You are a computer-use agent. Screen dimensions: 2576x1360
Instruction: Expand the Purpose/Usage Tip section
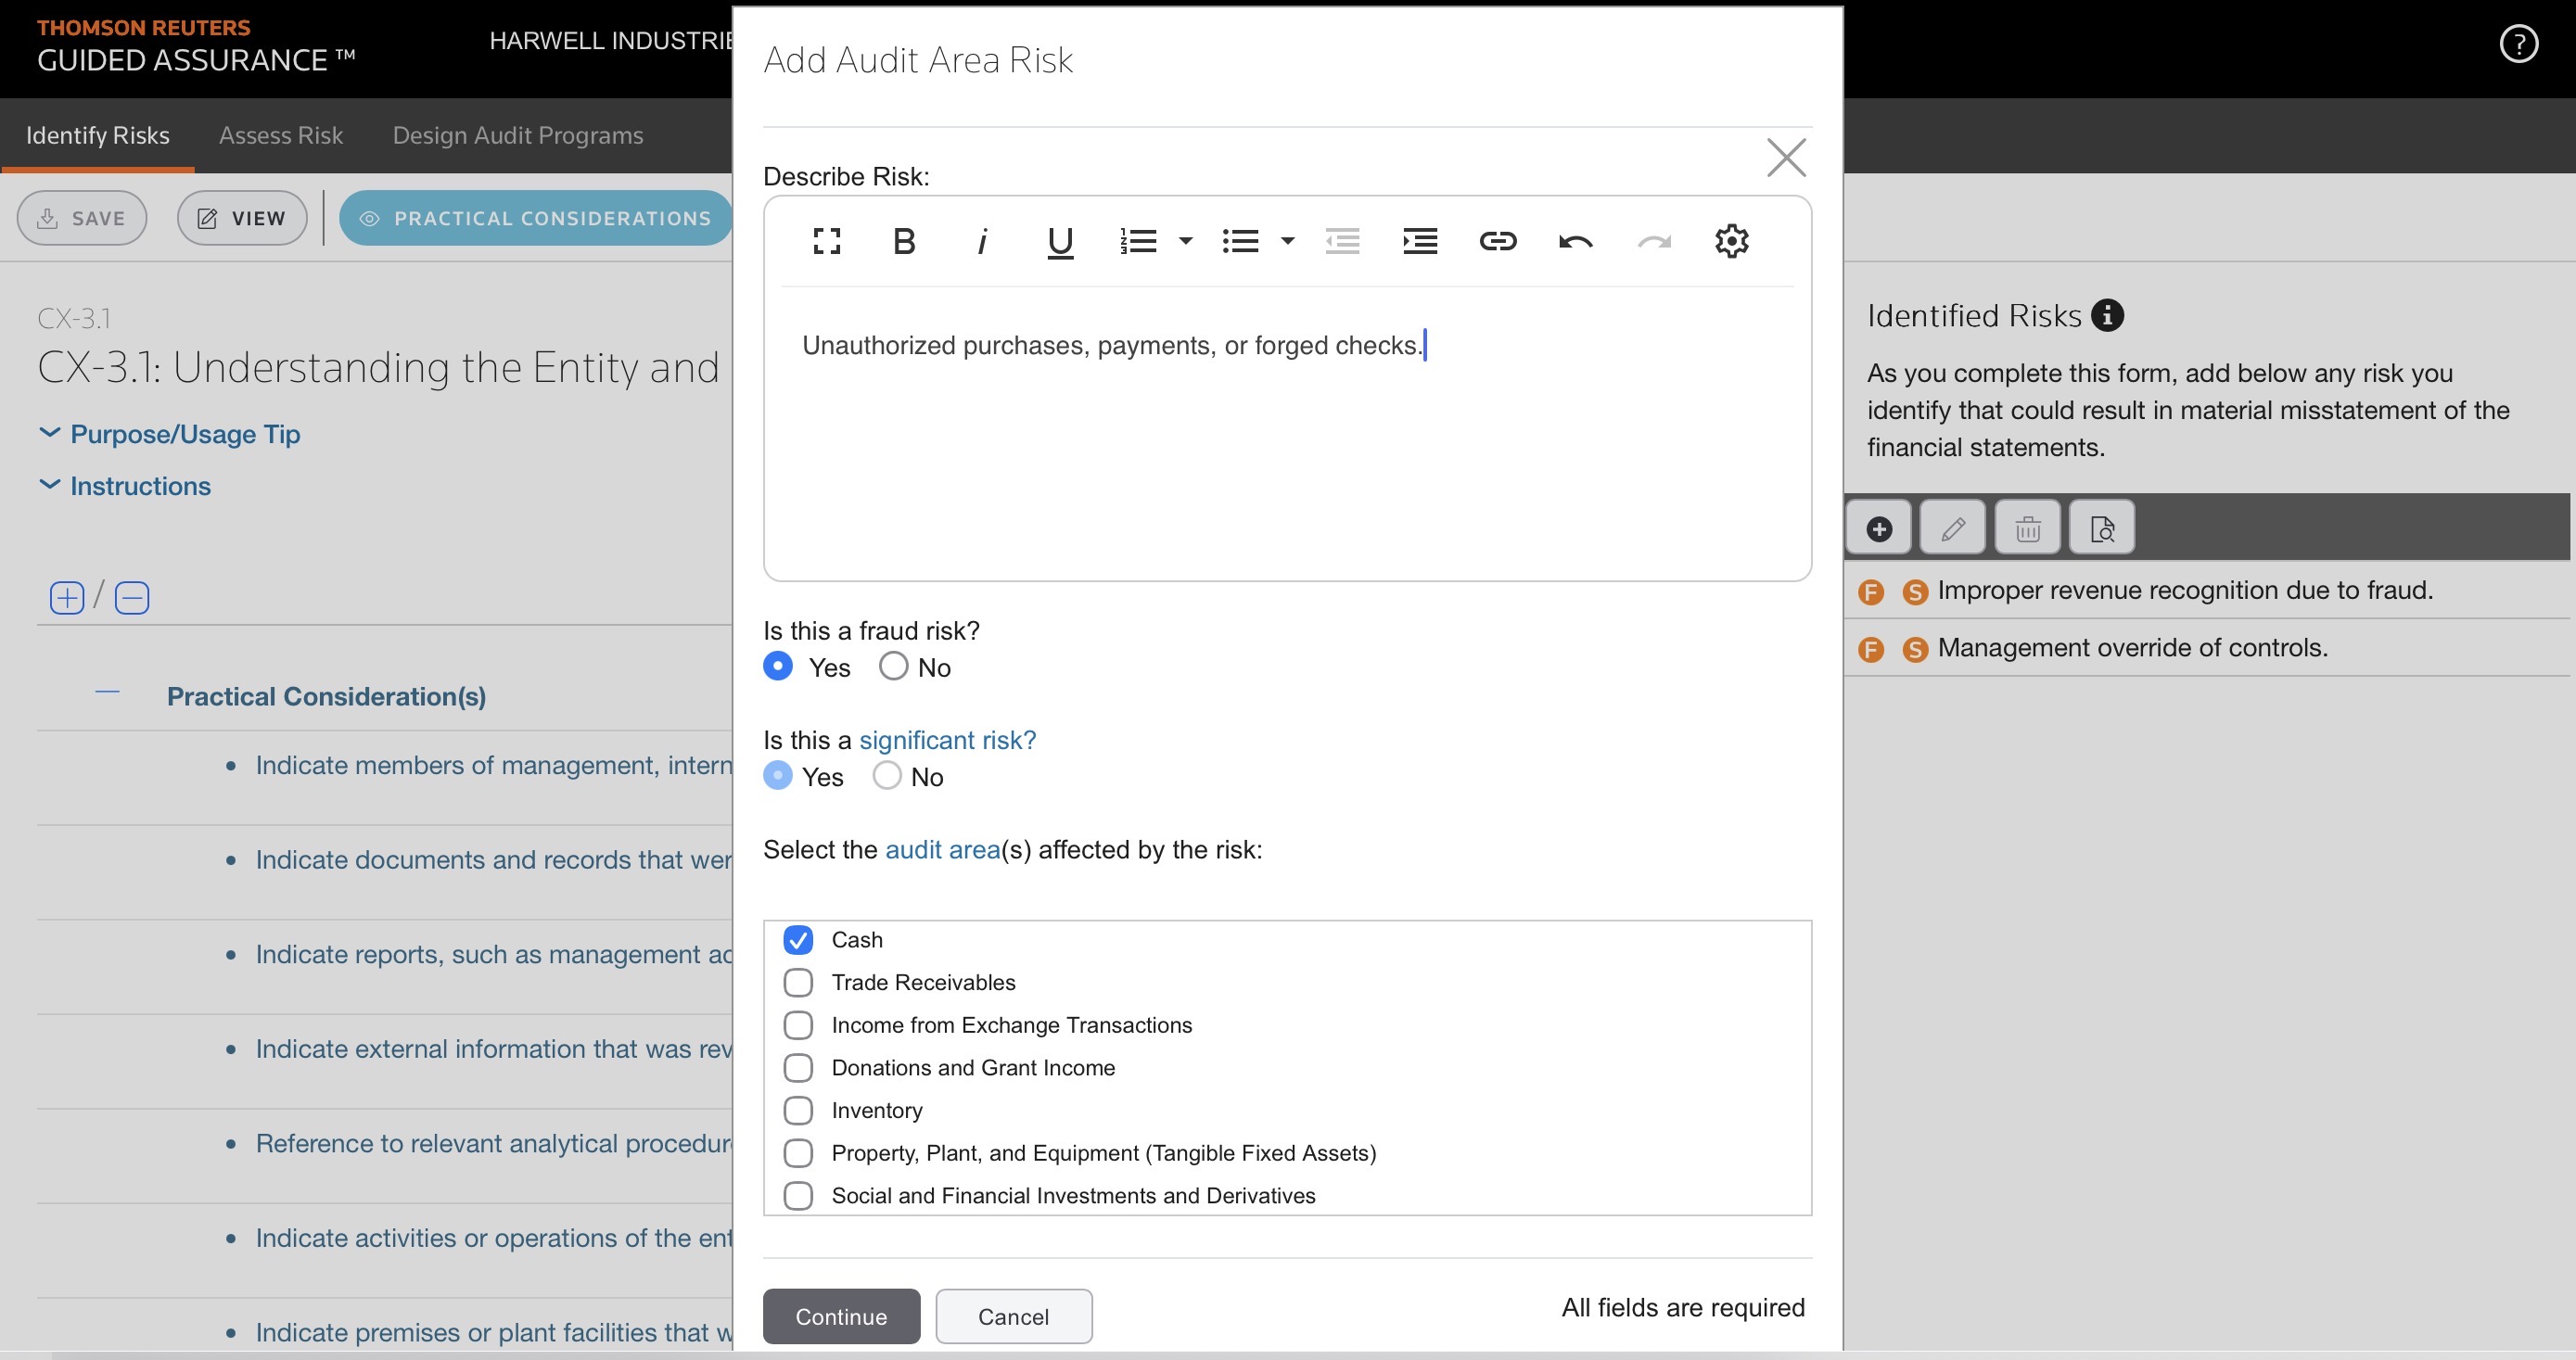[184, 434]
